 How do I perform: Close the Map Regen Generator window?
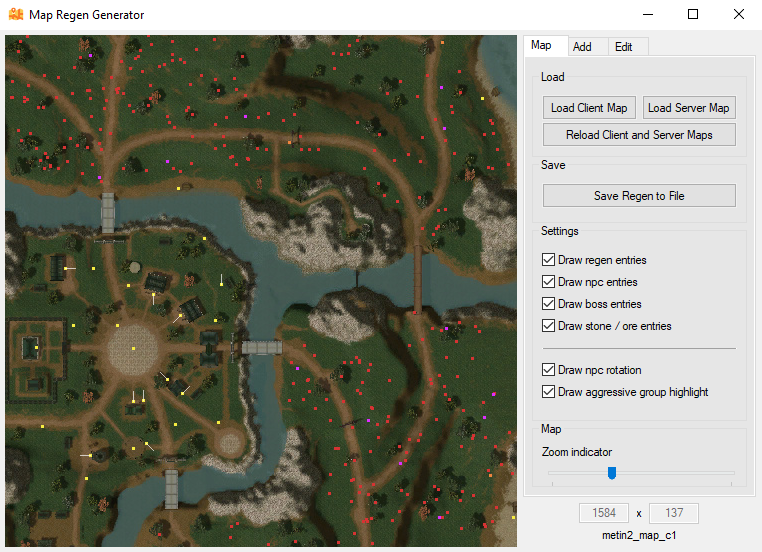738,15
